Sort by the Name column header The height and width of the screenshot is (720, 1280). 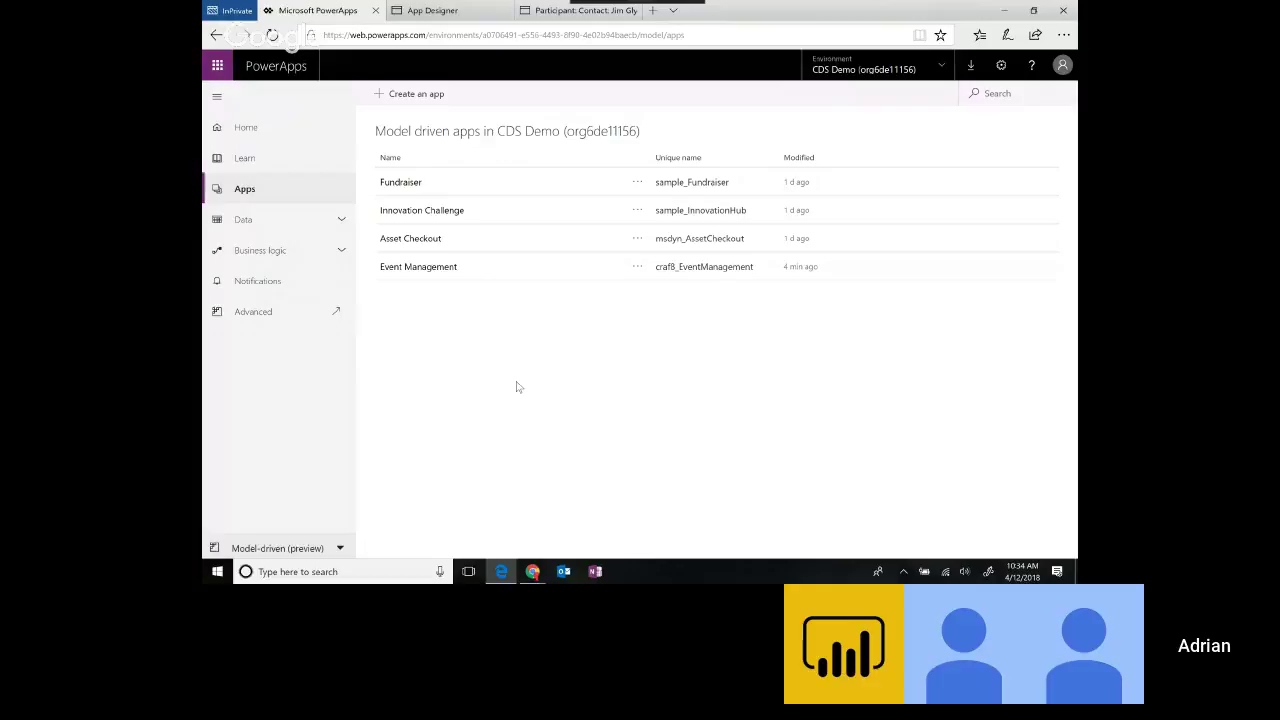click(390, 157)
